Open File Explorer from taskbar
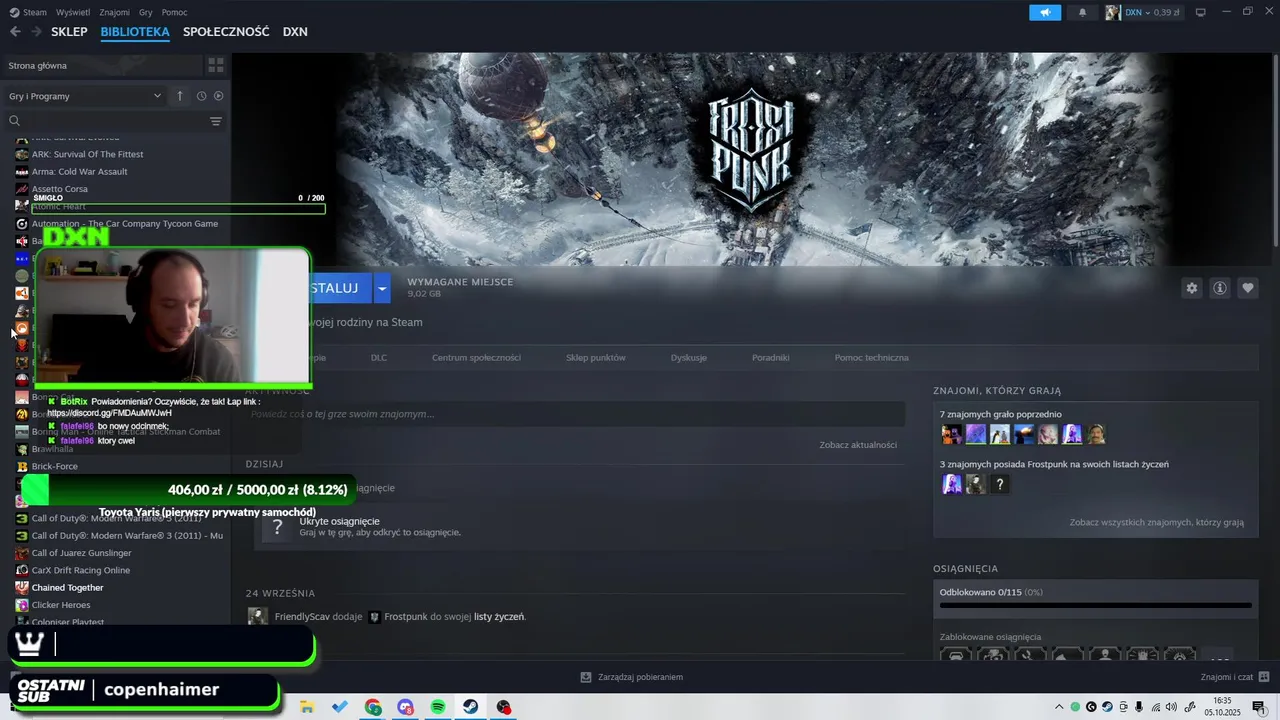 307,707
